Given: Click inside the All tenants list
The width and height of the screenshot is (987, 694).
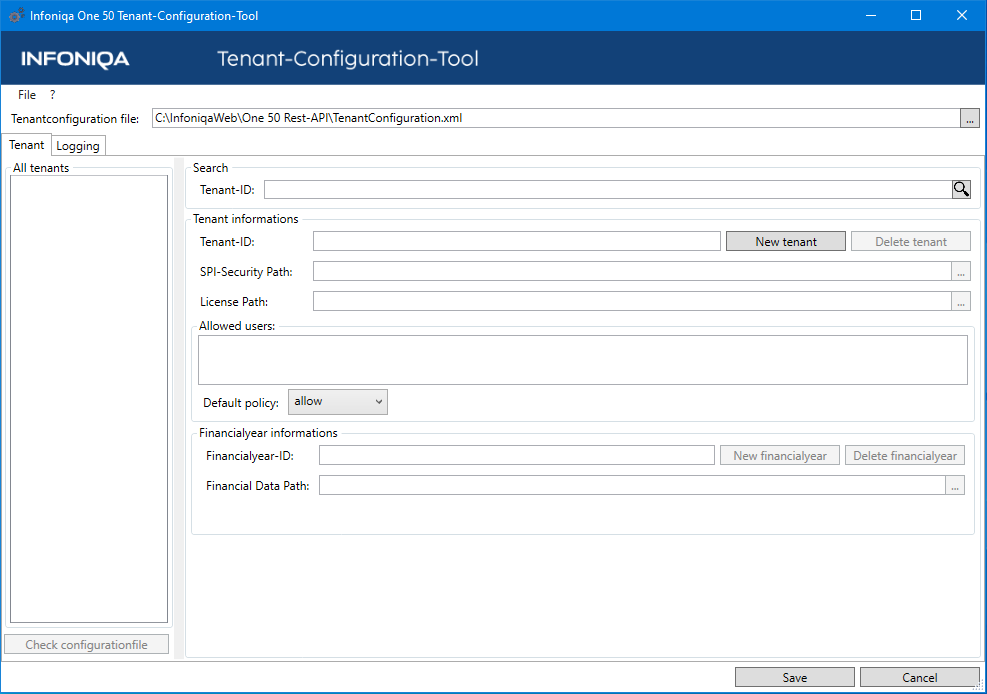Looking at the screenshot, I should click(89, 399).
